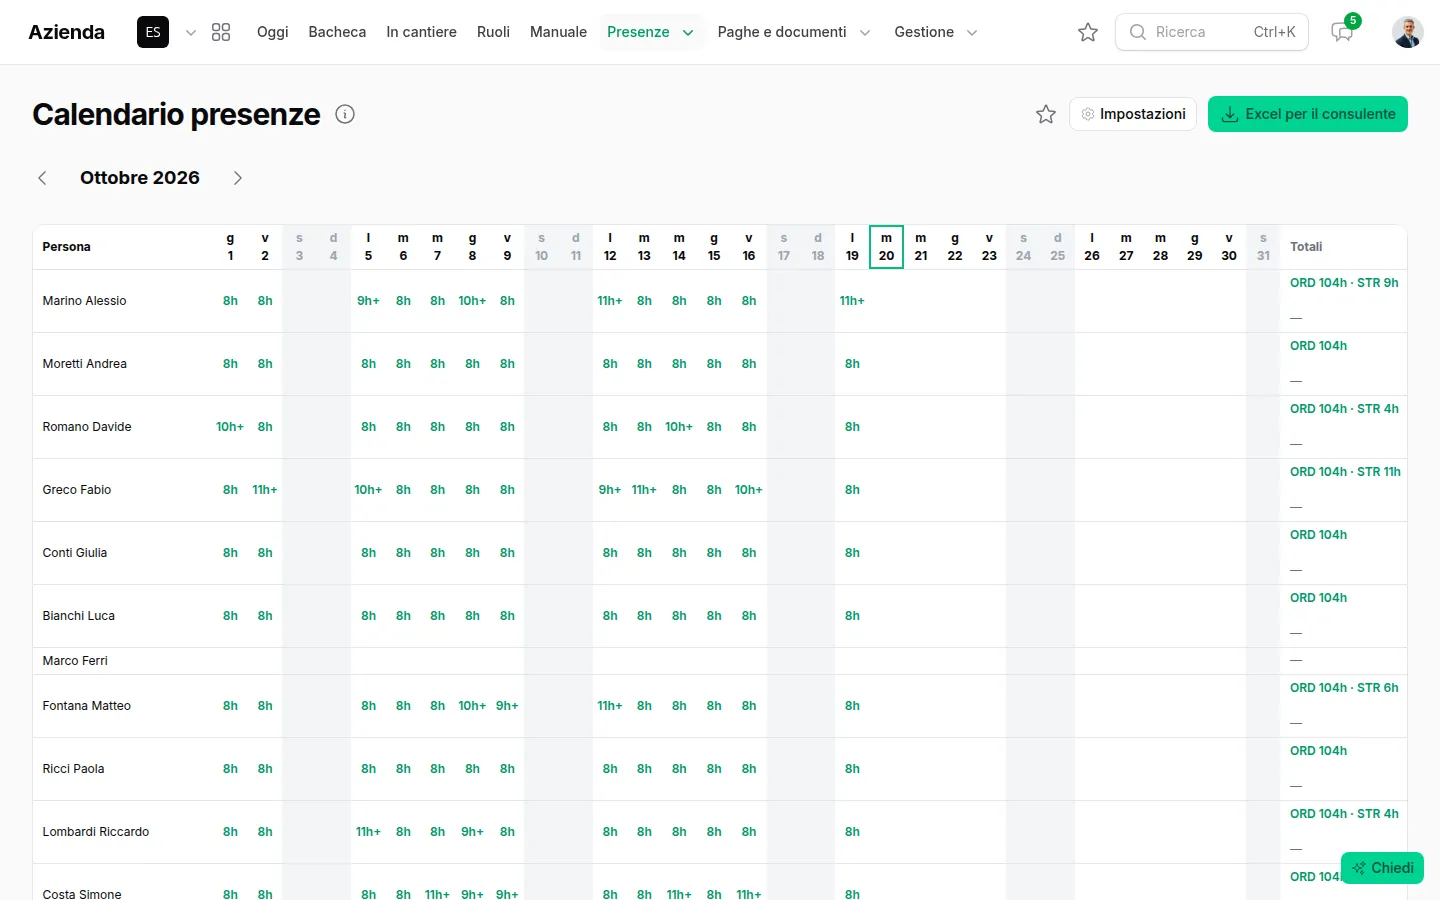This screenshot has width=1440, height=900.
Task: Click Bianchi Luca name
Action: 78,616
